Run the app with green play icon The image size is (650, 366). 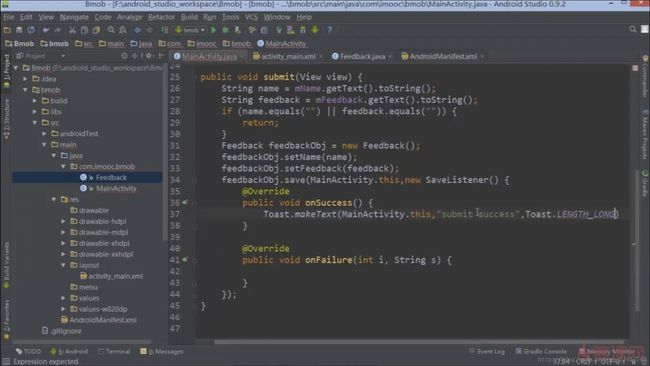click(213, 30)
